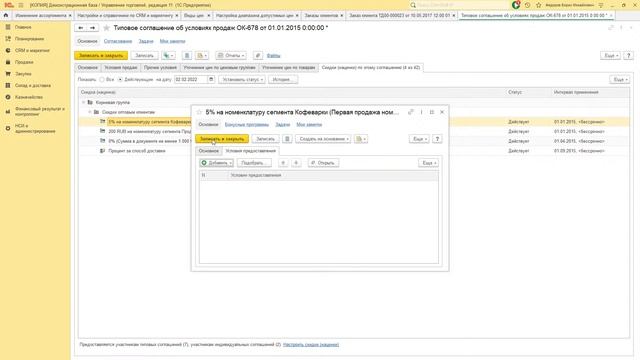This screenshot has height=360, width=640.
Task: Open Добавить dropdown in dialog
Action: 216,163
